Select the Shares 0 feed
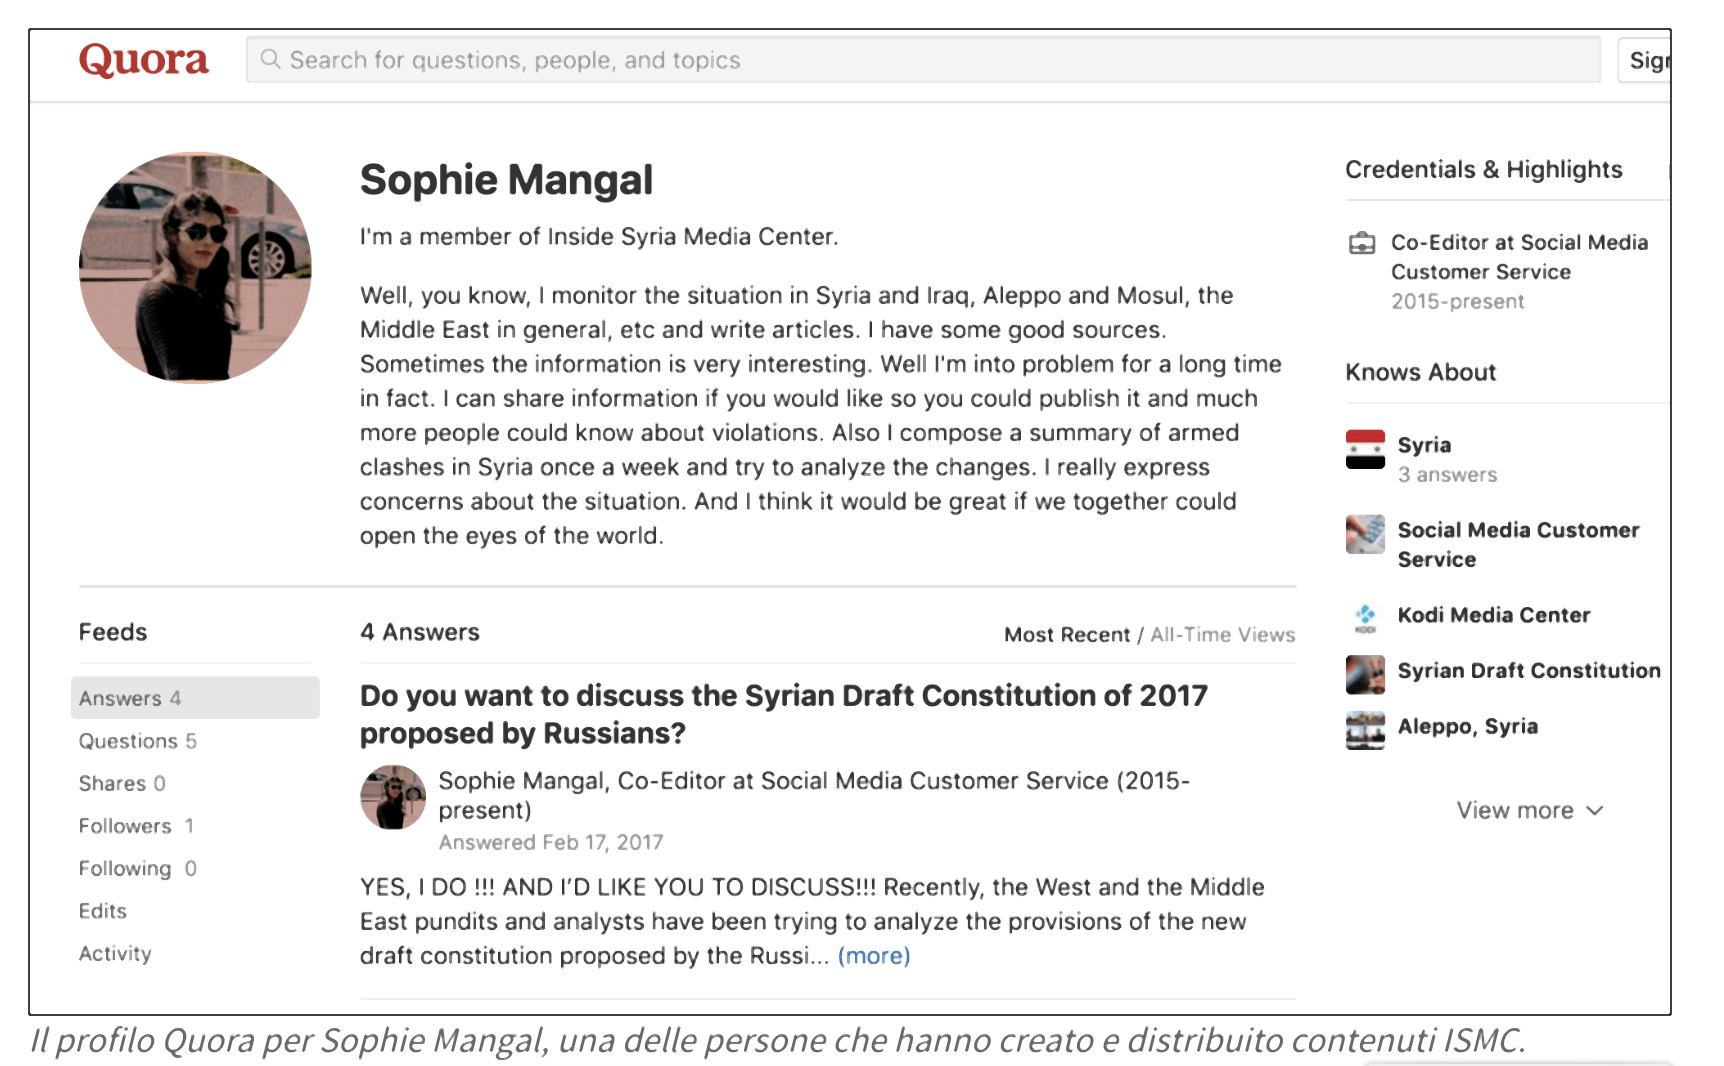The height and width of the screenshot is (1066, 1724). pos(122,783)
